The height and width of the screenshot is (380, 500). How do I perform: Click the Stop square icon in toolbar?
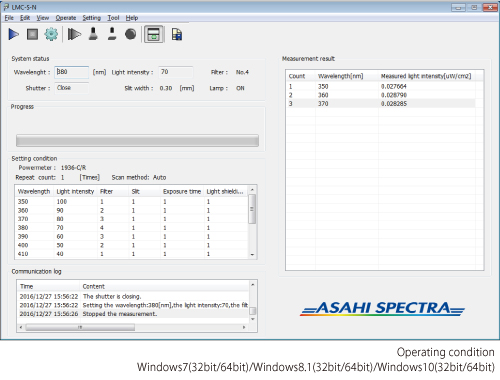pos(32,34)
